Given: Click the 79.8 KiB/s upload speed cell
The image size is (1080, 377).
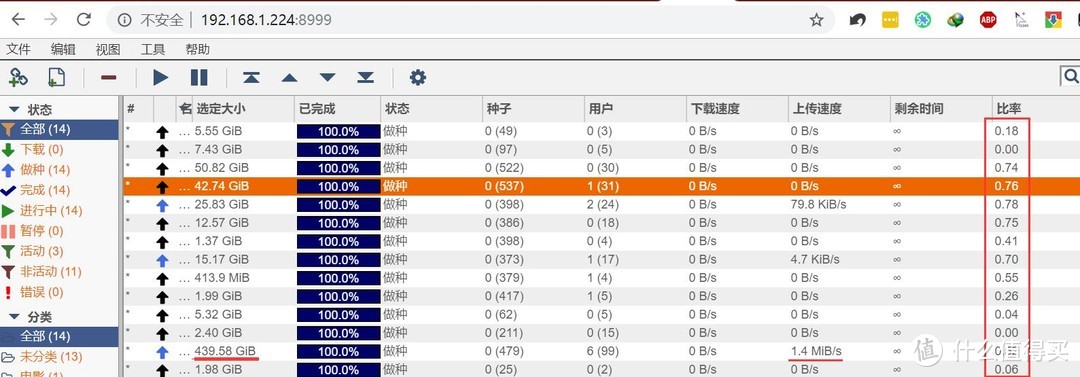Looking at the screenshot, I should pyautogui.click(x=819, y=205).
